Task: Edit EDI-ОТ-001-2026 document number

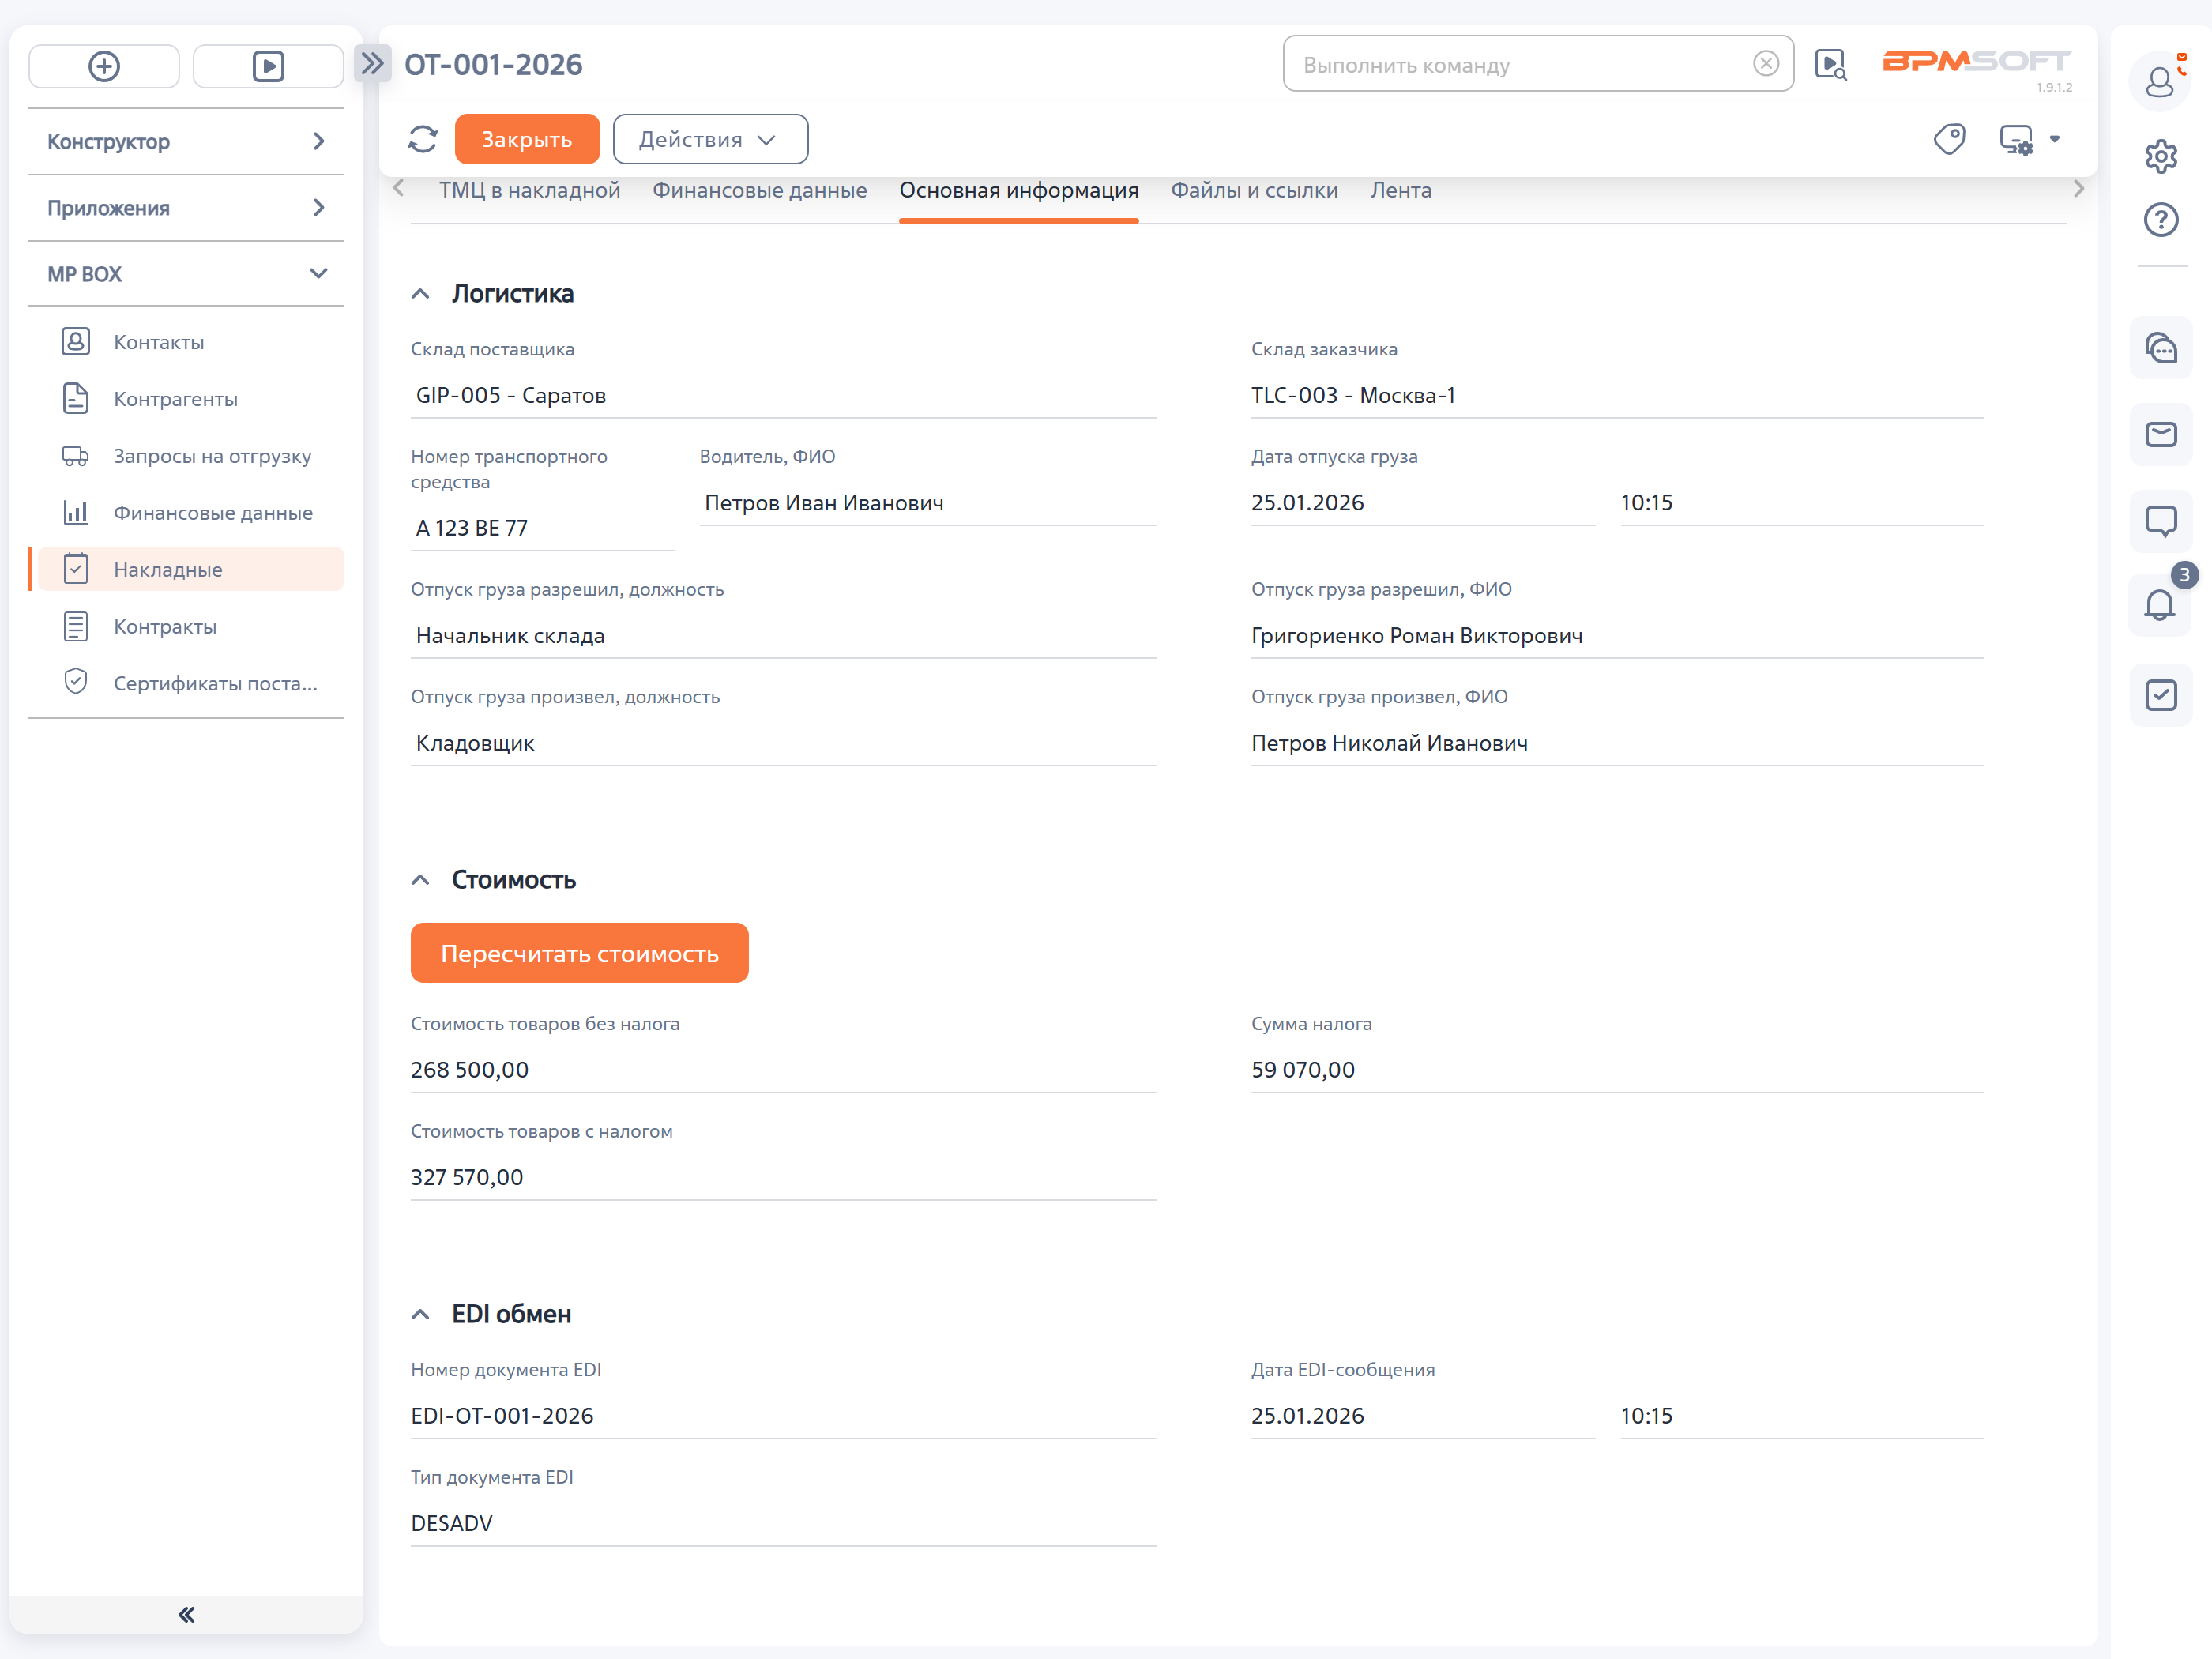Action: 783,1416
